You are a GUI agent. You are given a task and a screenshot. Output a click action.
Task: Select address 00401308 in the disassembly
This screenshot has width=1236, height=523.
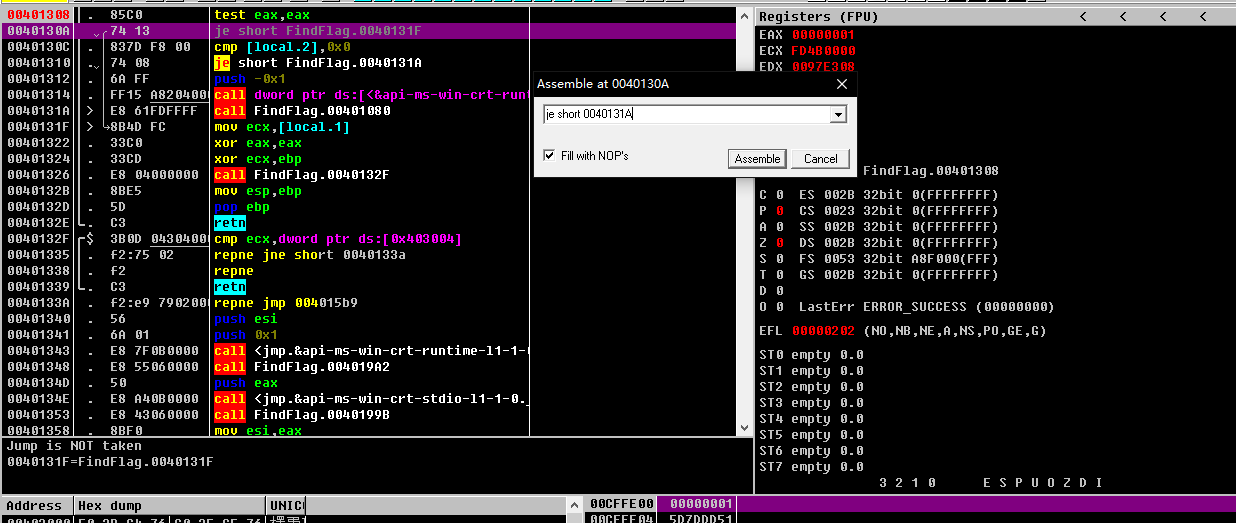point(38,15)
